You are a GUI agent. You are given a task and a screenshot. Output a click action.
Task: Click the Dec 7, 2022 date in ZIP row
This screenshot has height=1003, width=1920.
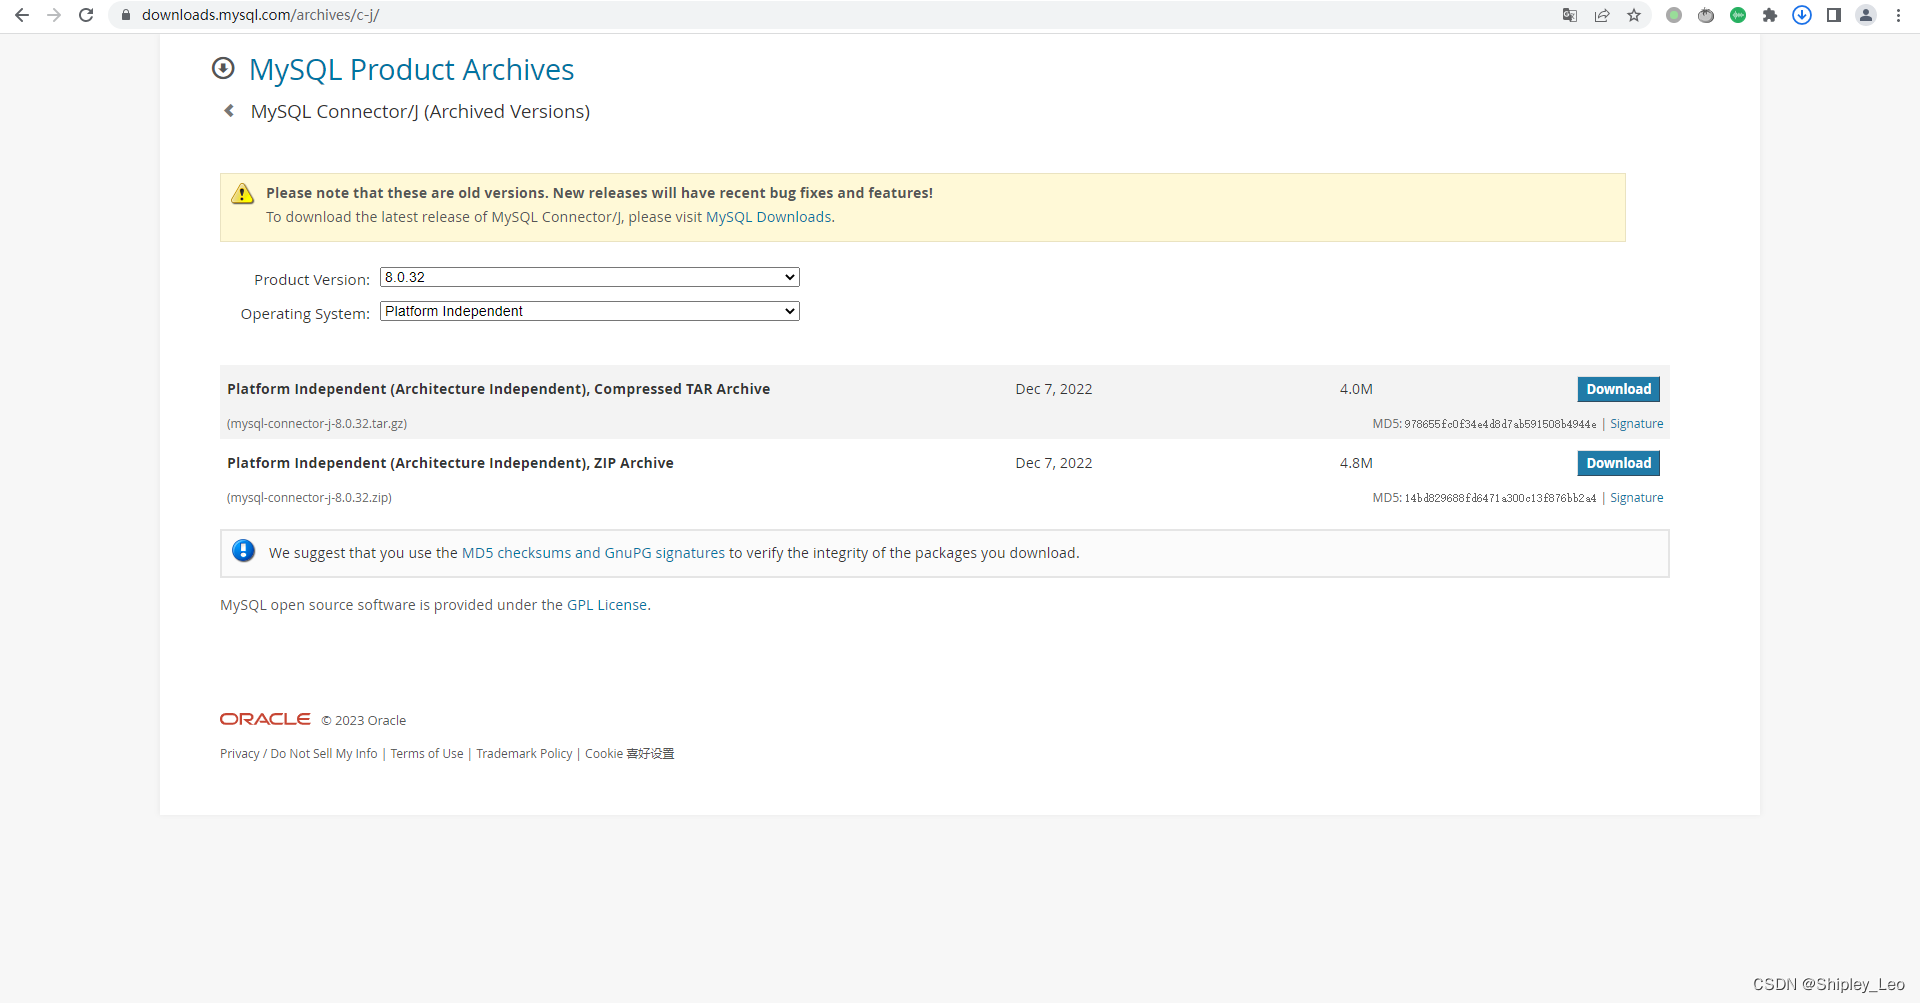(1054, 463)
